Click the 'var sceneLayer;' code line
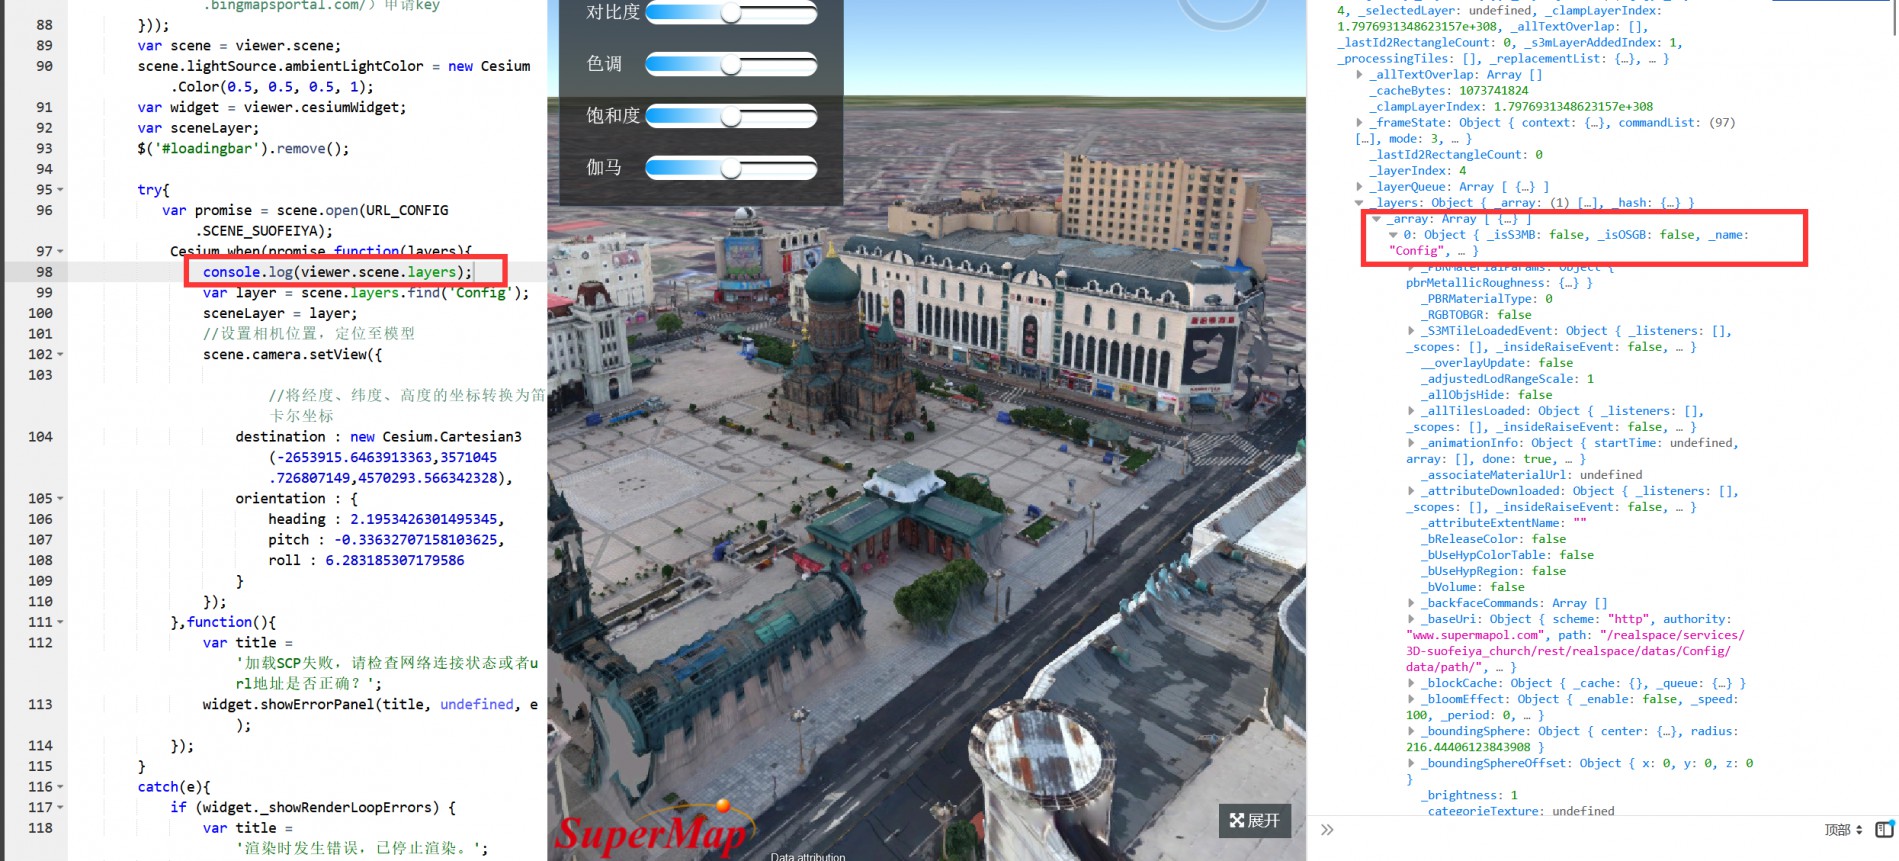 (x=198, y=128)
